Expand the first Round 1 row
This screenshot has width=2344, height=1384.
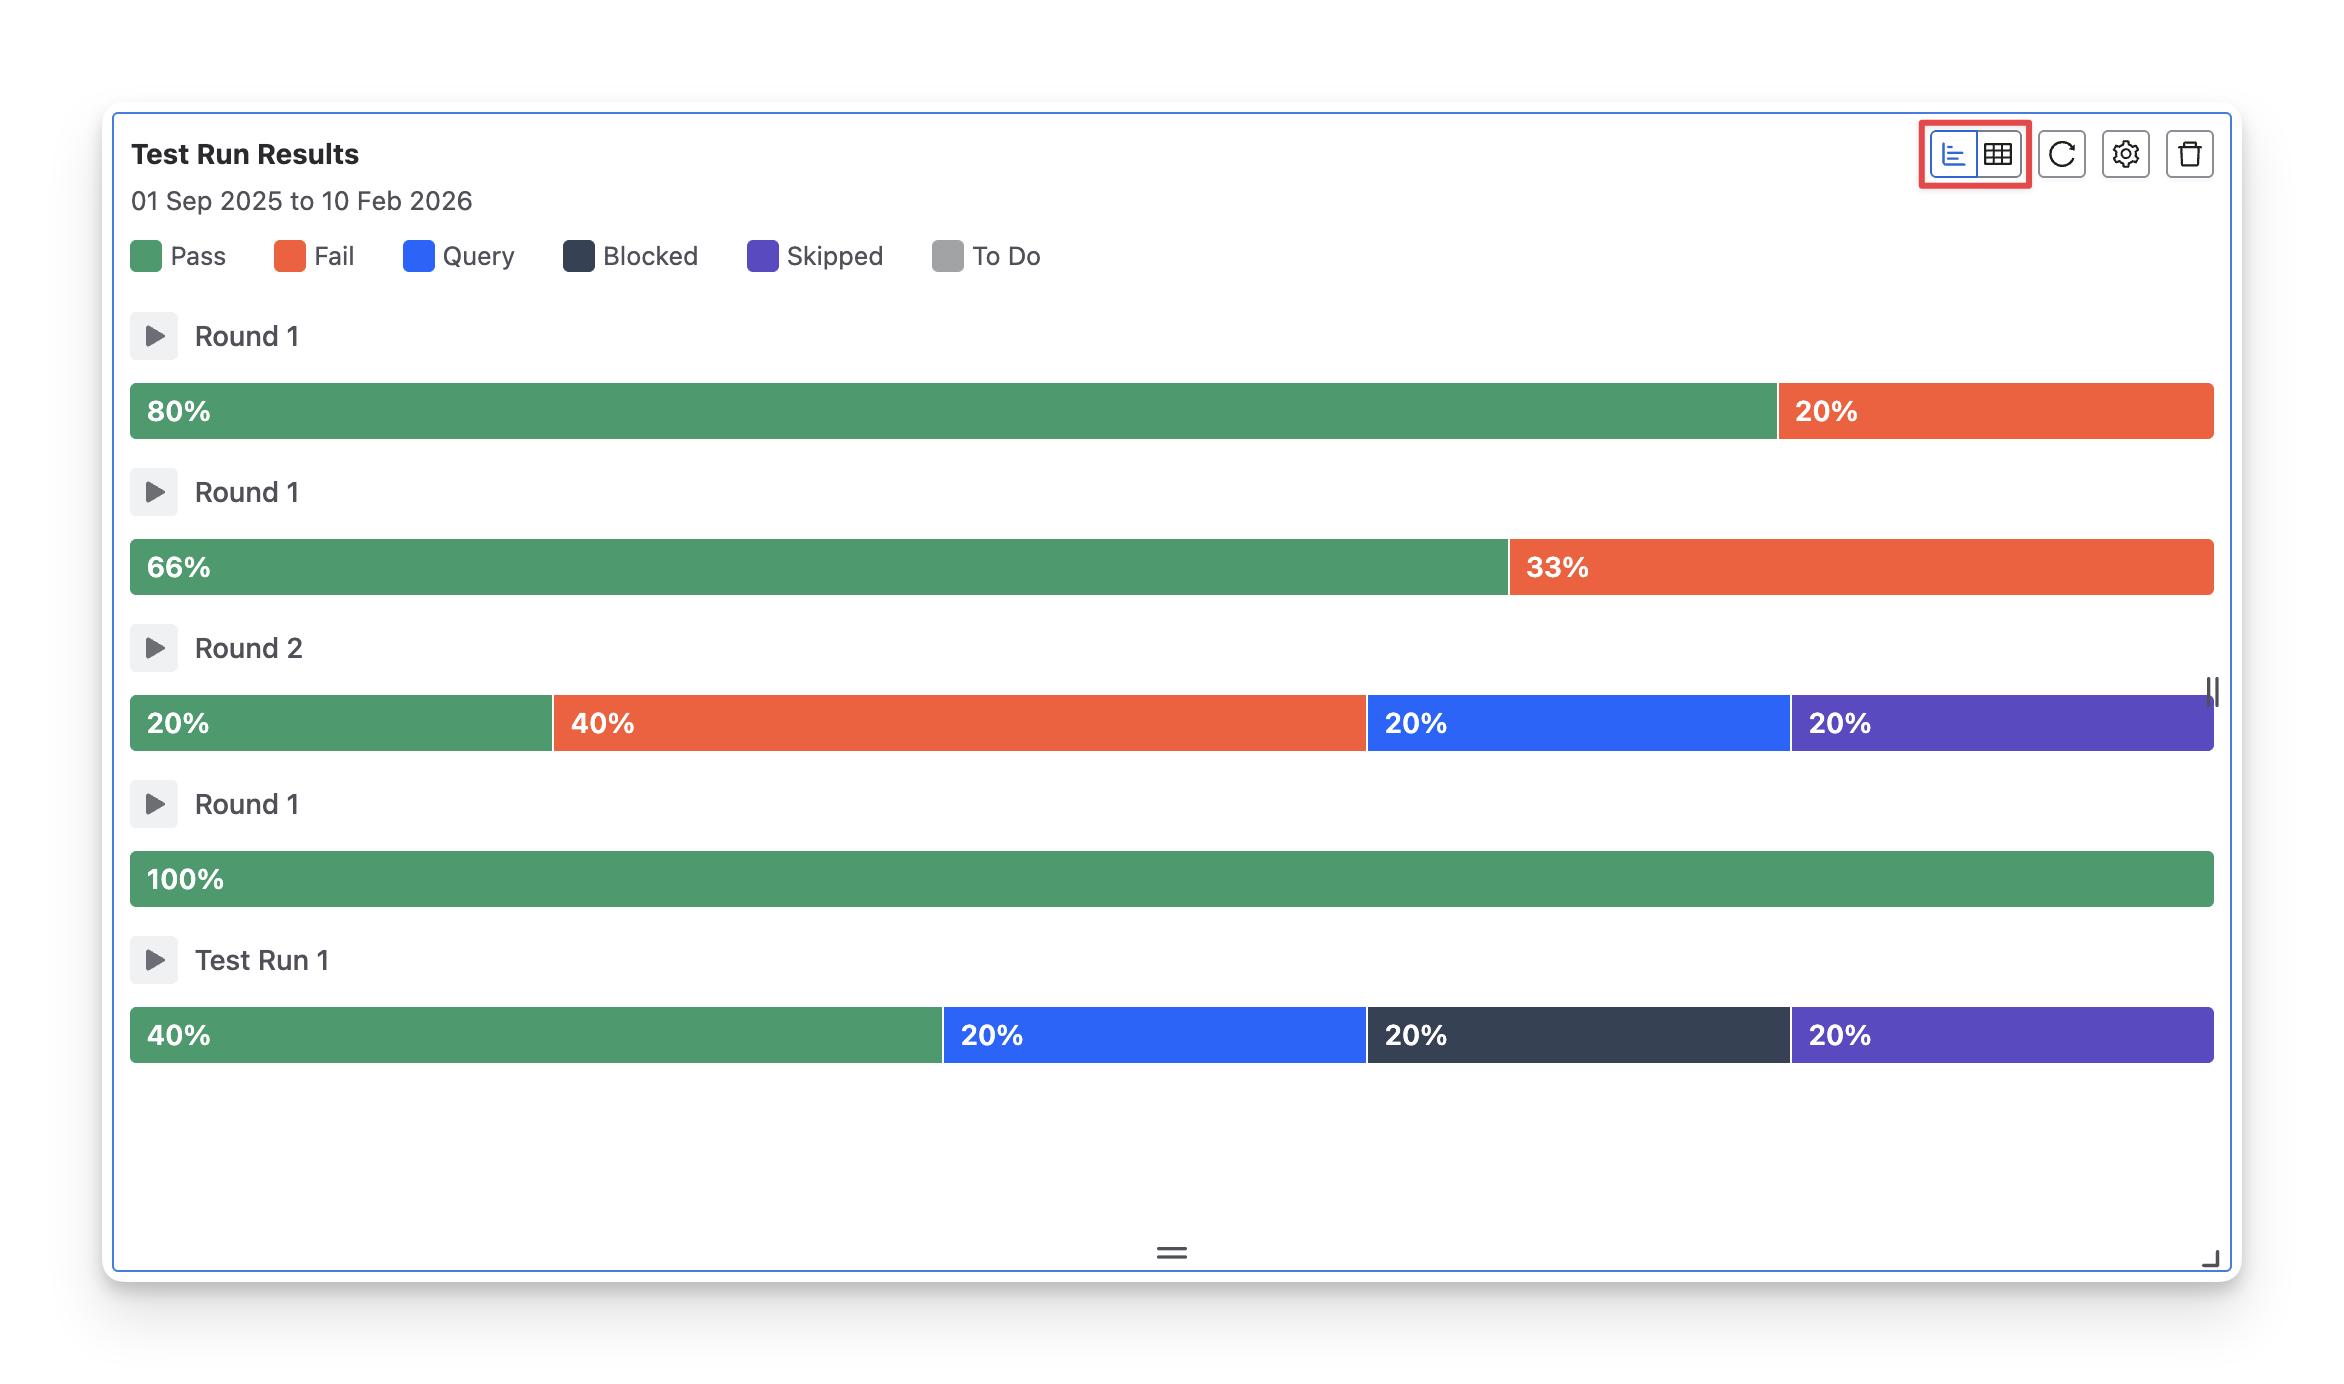coord(154,336)
